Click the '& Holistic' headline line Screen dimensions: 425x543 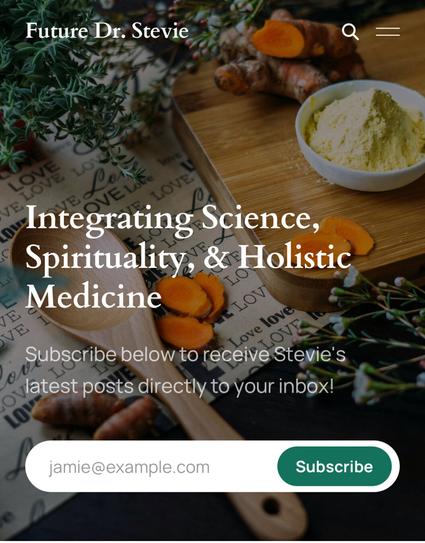[x=277, y=257]
